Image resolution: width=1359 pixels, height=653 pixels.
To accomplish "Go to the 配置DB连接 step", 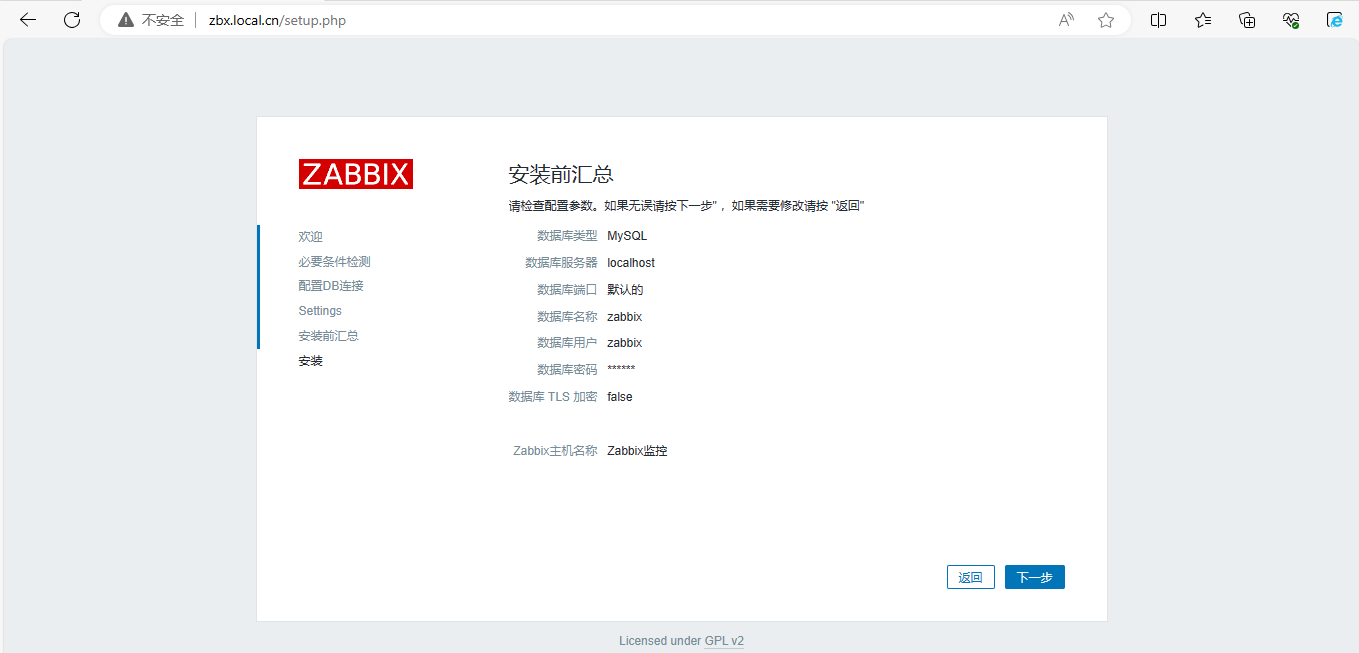I will click(331, 286).
